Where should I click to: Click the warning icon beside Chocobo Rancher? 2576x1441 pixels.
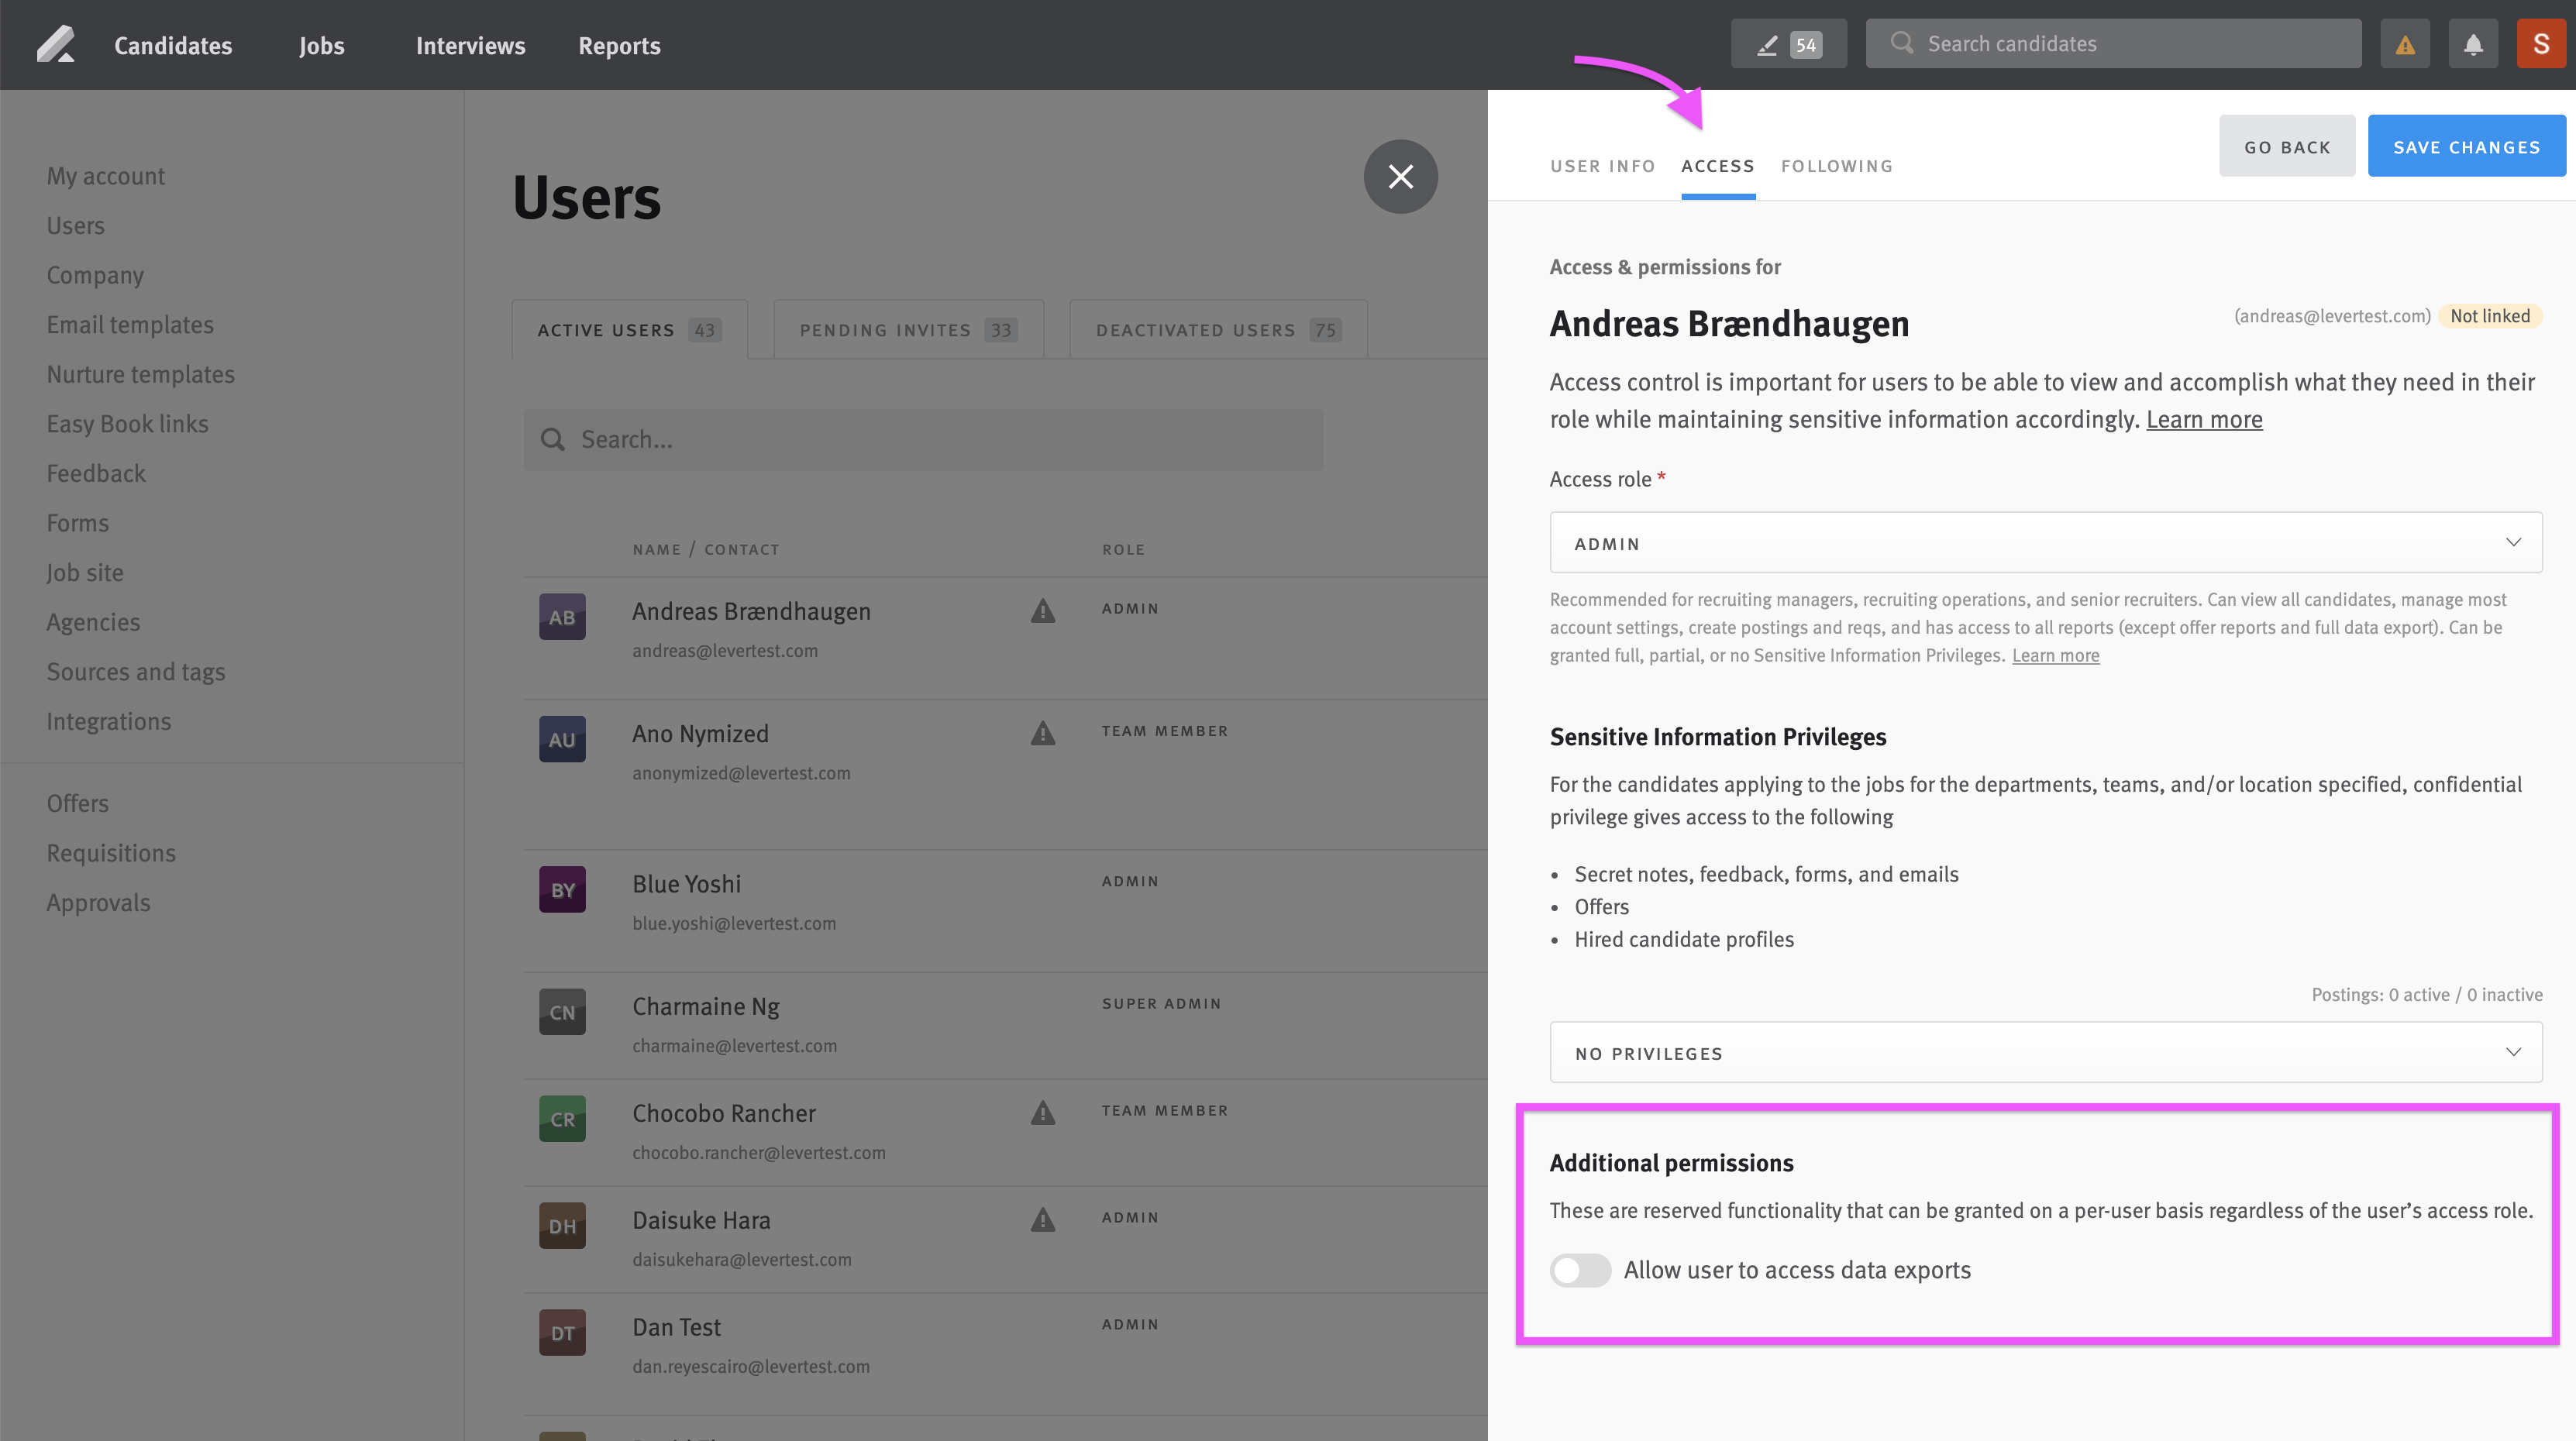pyautogui.click(x=1043, y=1113)
